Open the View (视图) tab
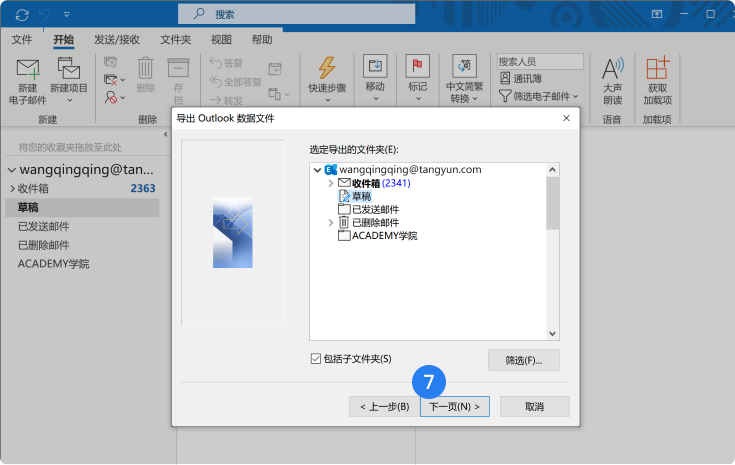The width and height of the screenshot is (735, 465). pyautogui.click(x=221, y=40)
